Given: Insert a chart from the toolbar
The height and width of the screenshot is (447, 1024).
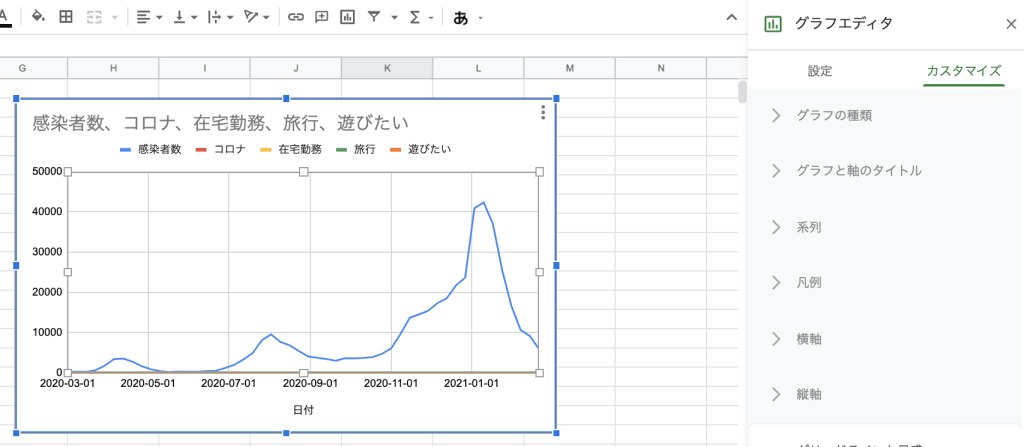Looking at the screenshot, I should pyautogui.click(x=347, y=18).
